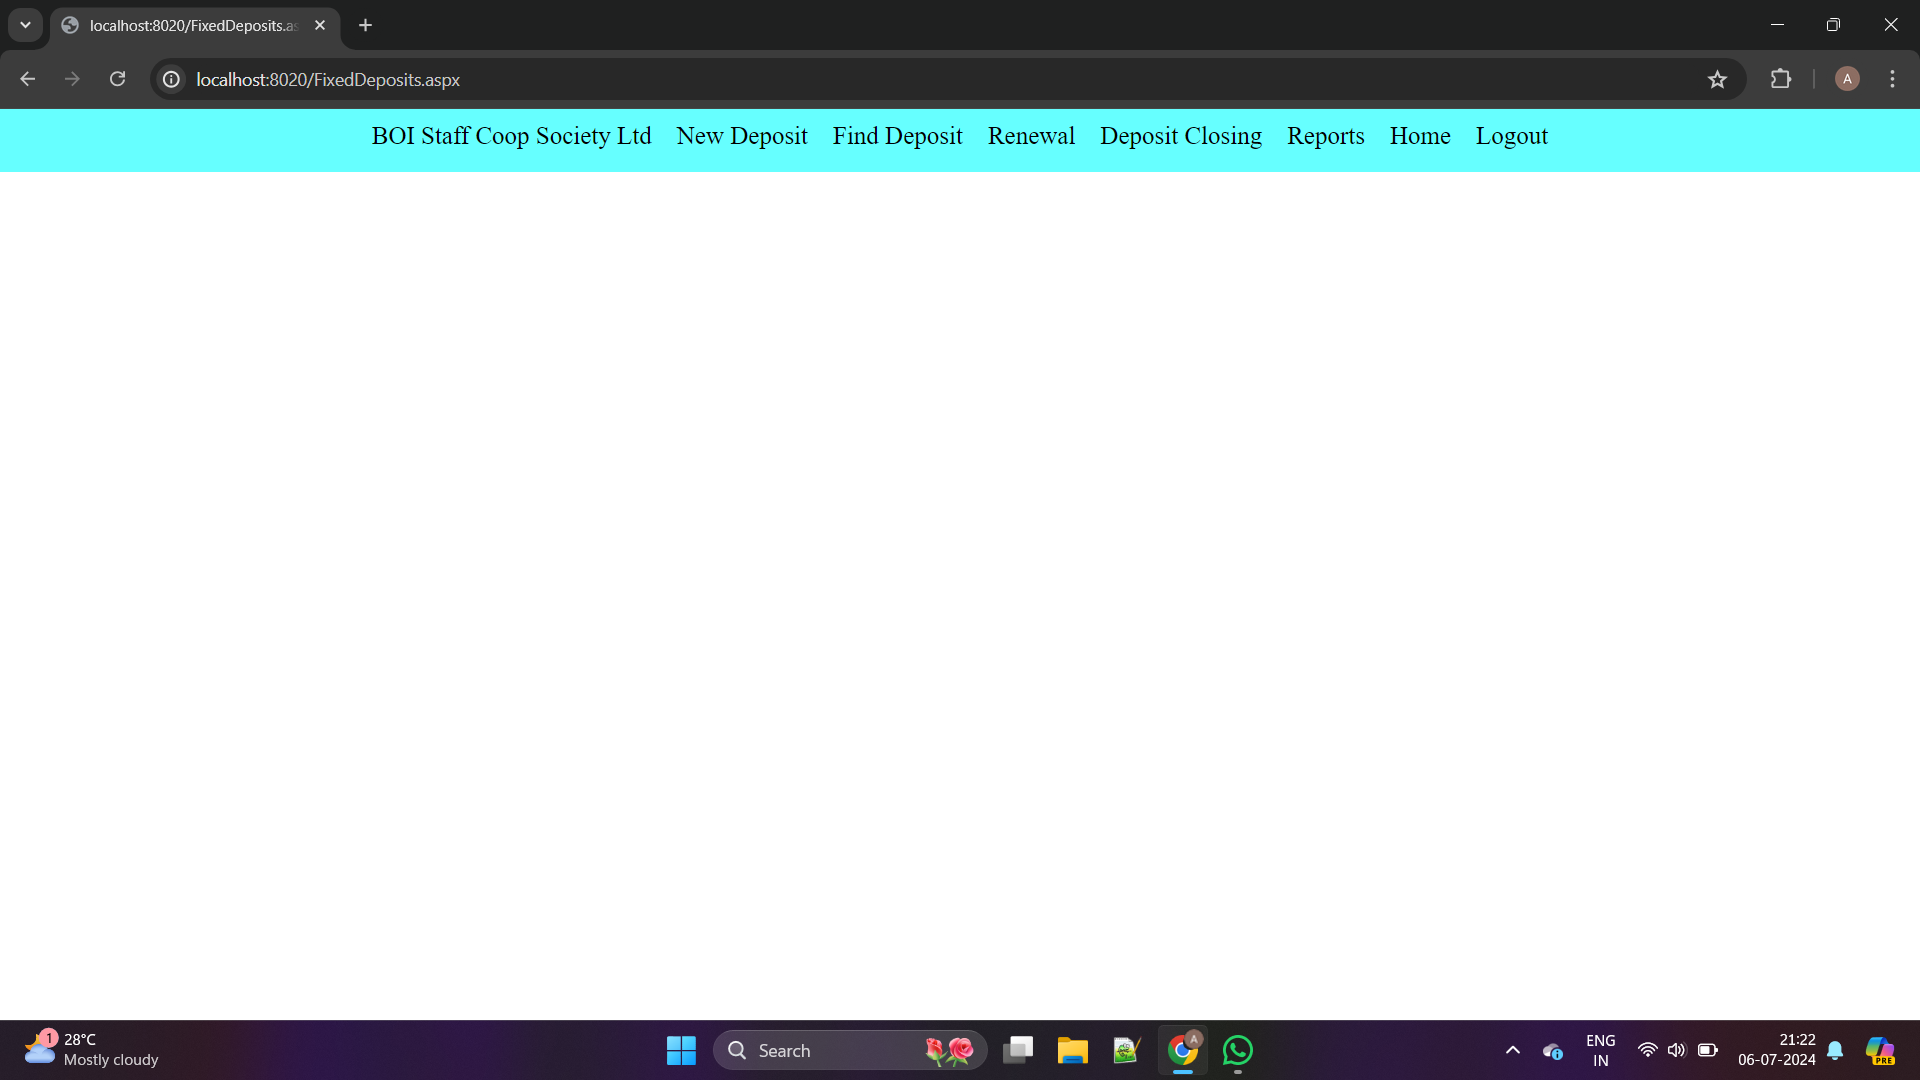Open the tab search dropdown arrow
This screenshot has width=1920, height=1080.
25,25
